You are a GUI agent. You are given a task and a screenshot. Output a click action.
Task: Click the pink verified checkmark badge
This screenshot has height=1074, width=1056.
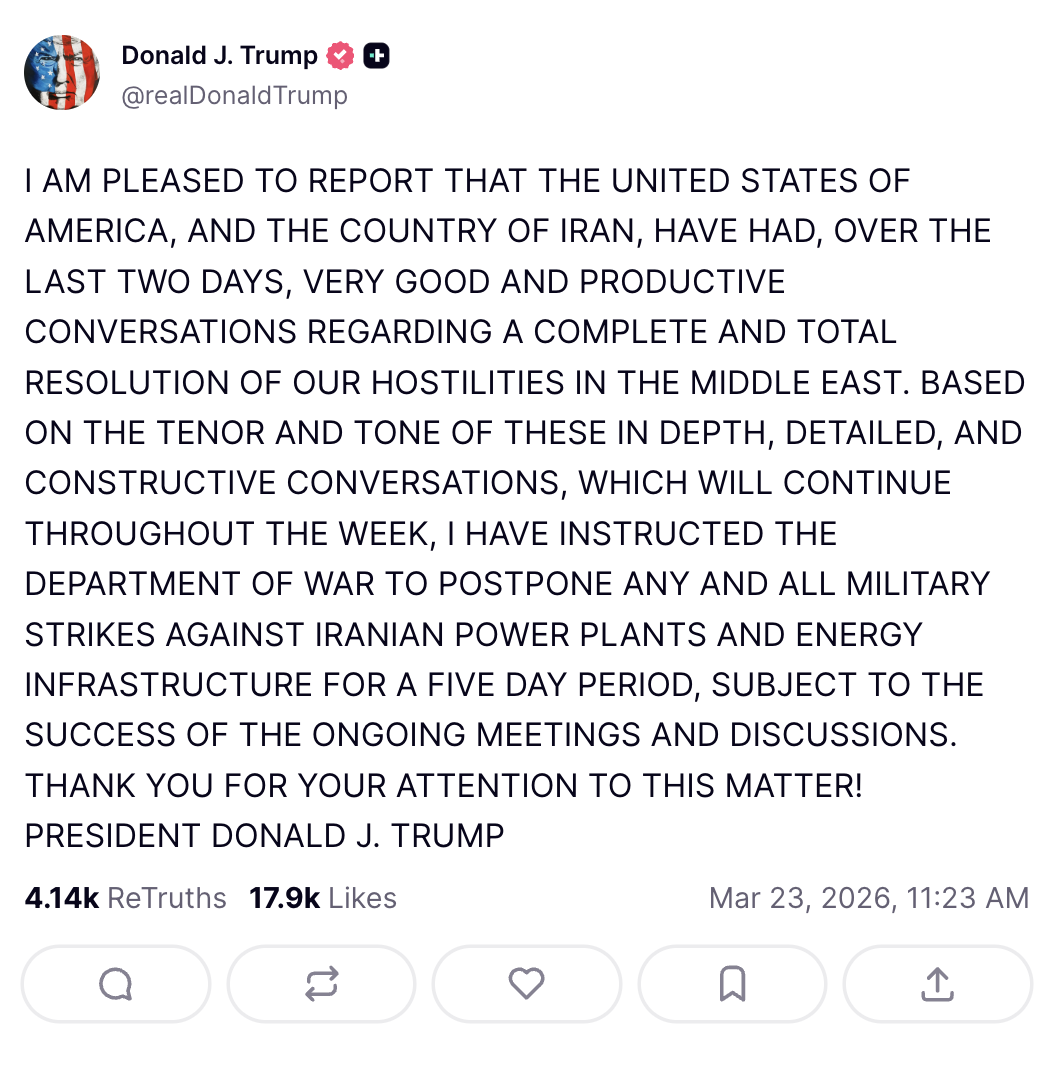point(340,55)
